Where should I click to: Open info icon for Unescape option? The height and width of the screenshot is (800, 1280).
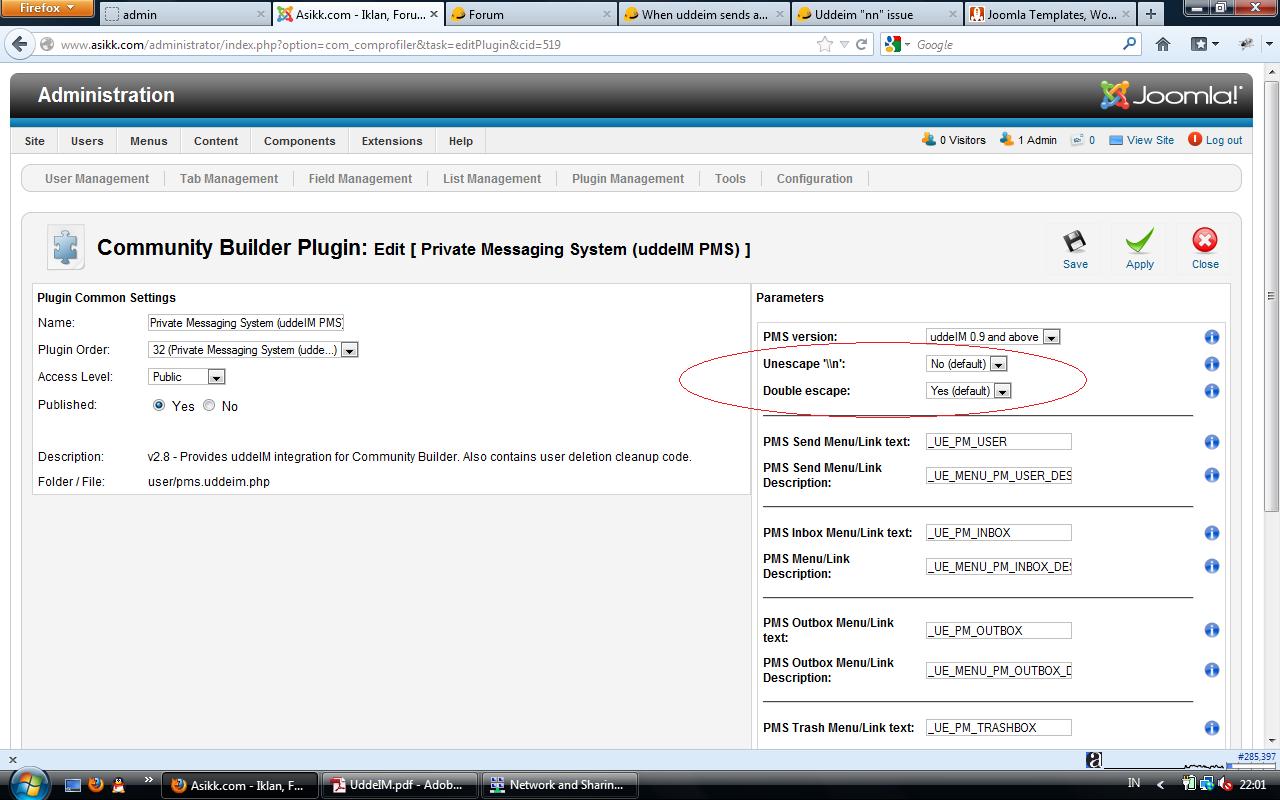click(1211, 364)
